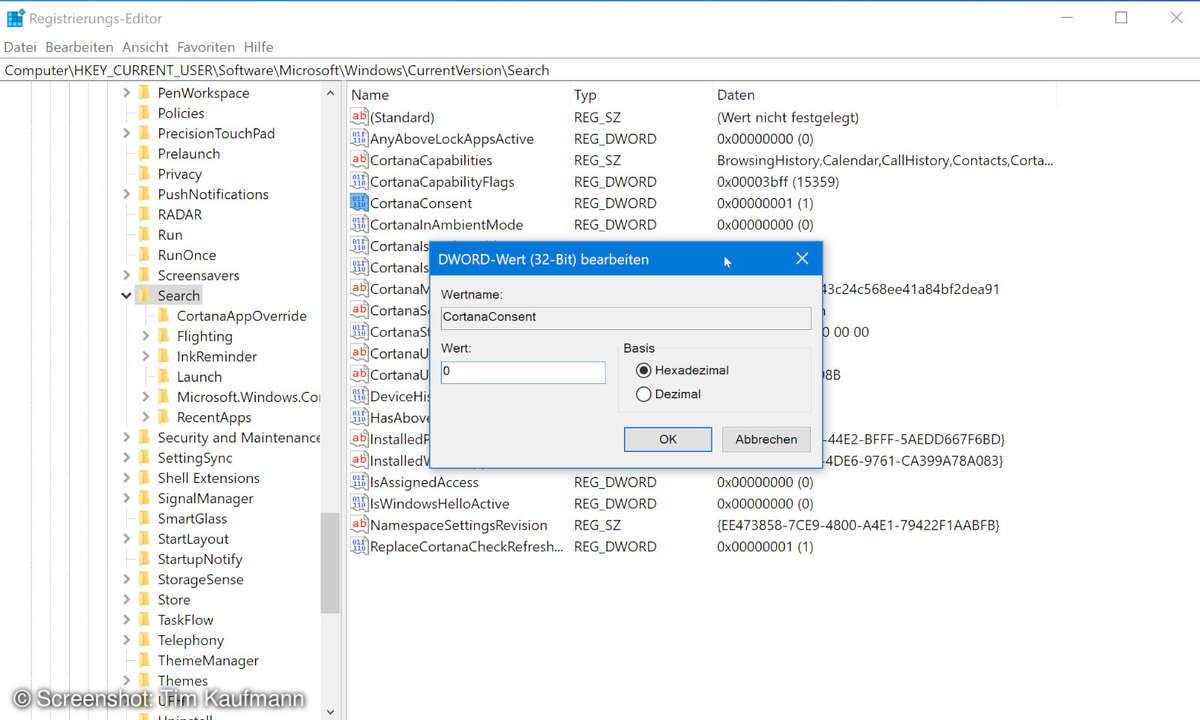Viewport: 1200px width, 720px height.
Task: Select the NamespaceSettingsRevision string icon
Action: pos(359,525)
